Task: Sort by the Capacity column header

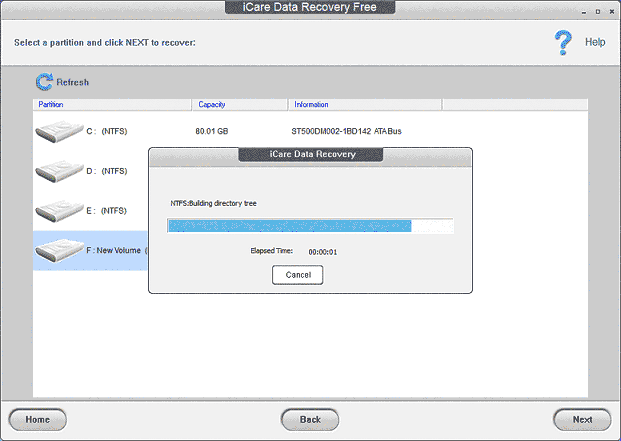Action: [240, 105]
